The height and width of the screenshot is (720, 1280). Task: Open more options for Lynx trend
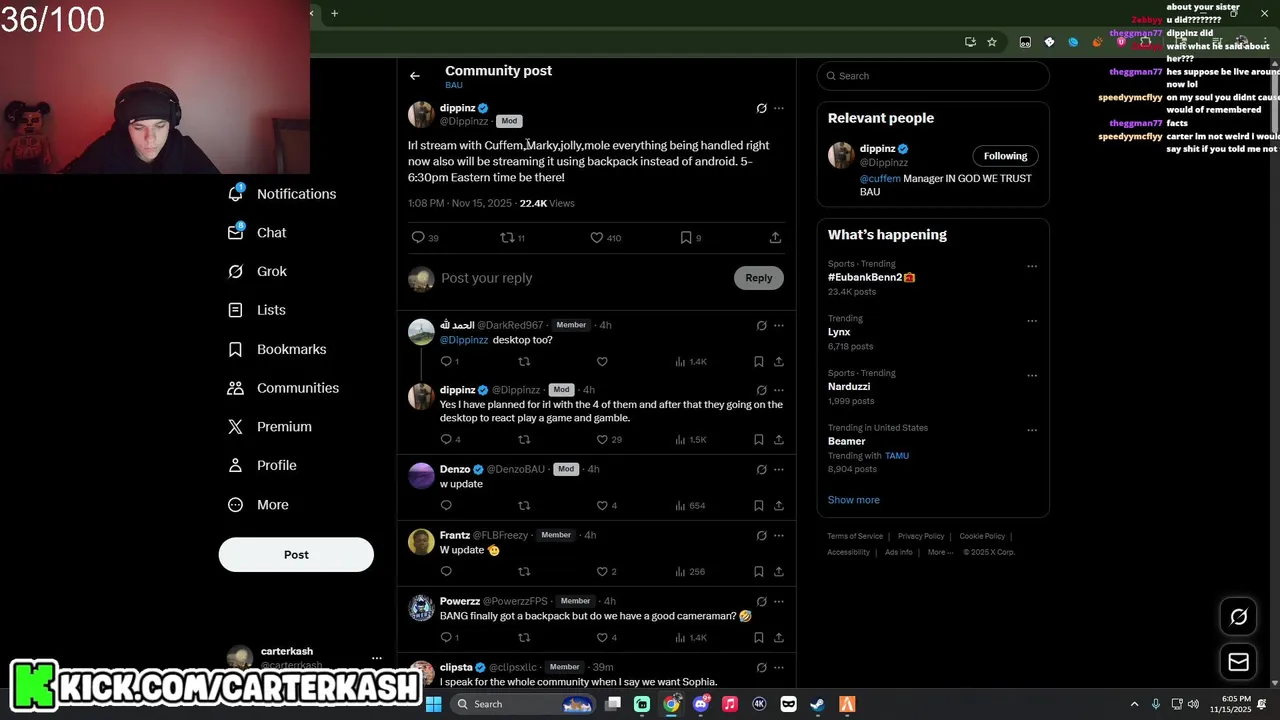(1032, 321)
